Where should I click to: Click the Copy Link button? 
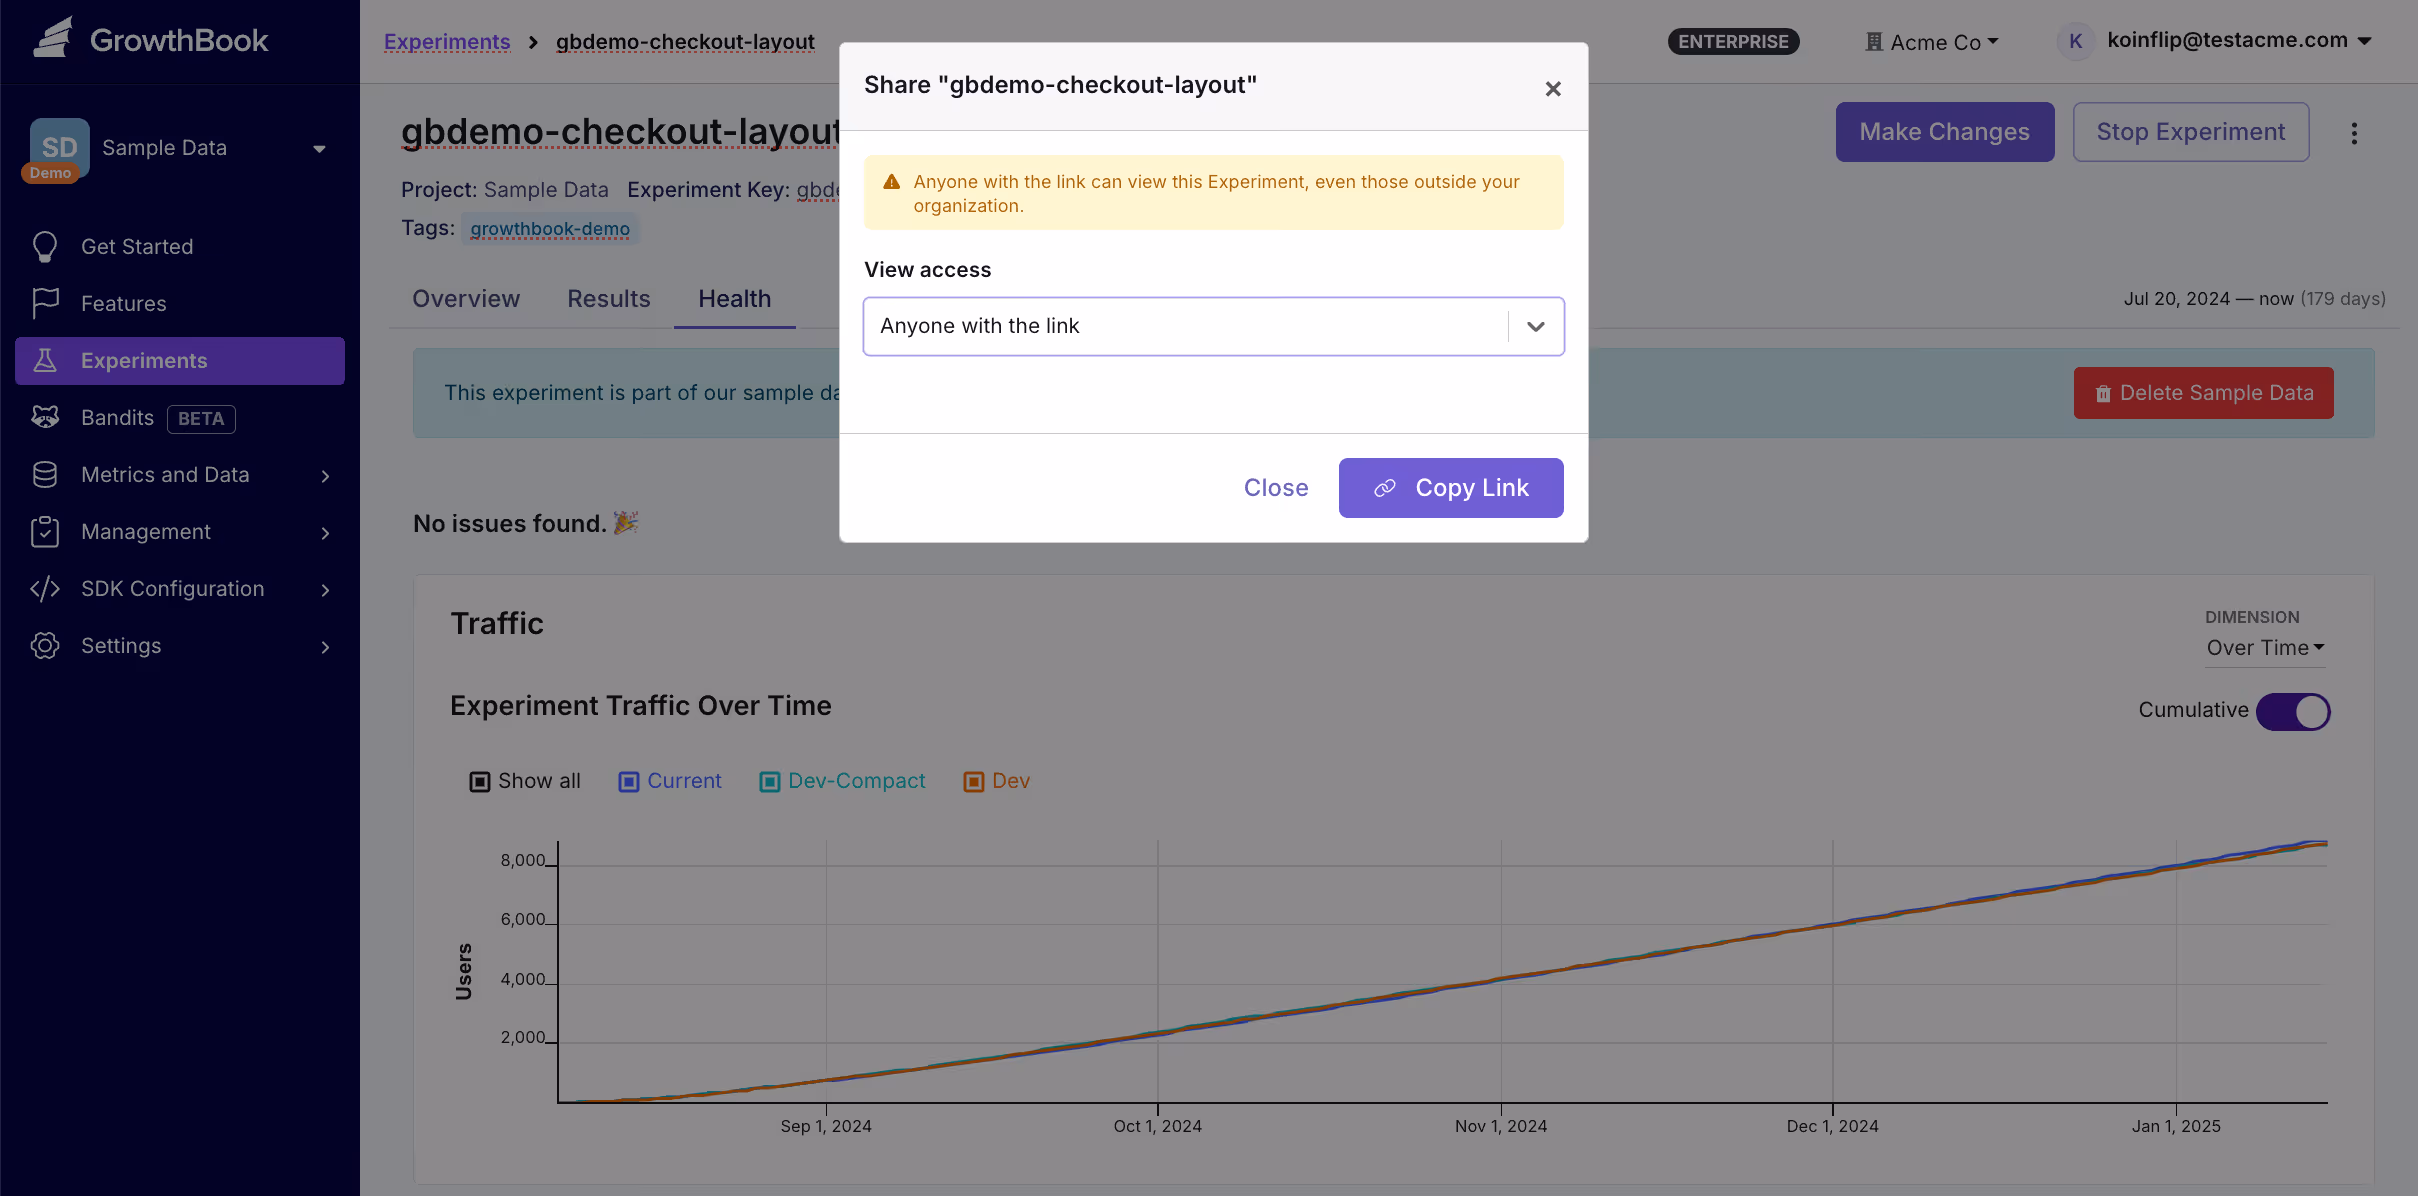(x=1450, y=488)
